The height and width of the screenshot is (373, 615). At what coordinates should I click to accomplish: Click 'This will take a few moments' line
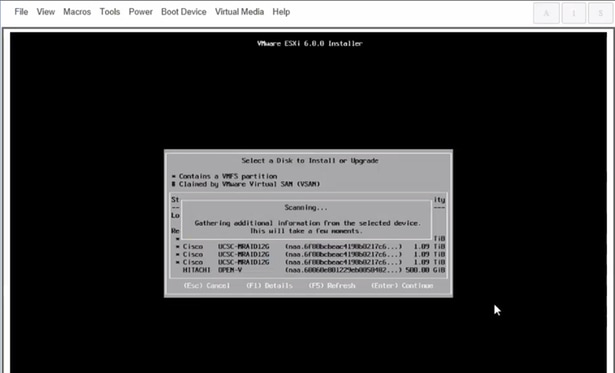(306, 231)
